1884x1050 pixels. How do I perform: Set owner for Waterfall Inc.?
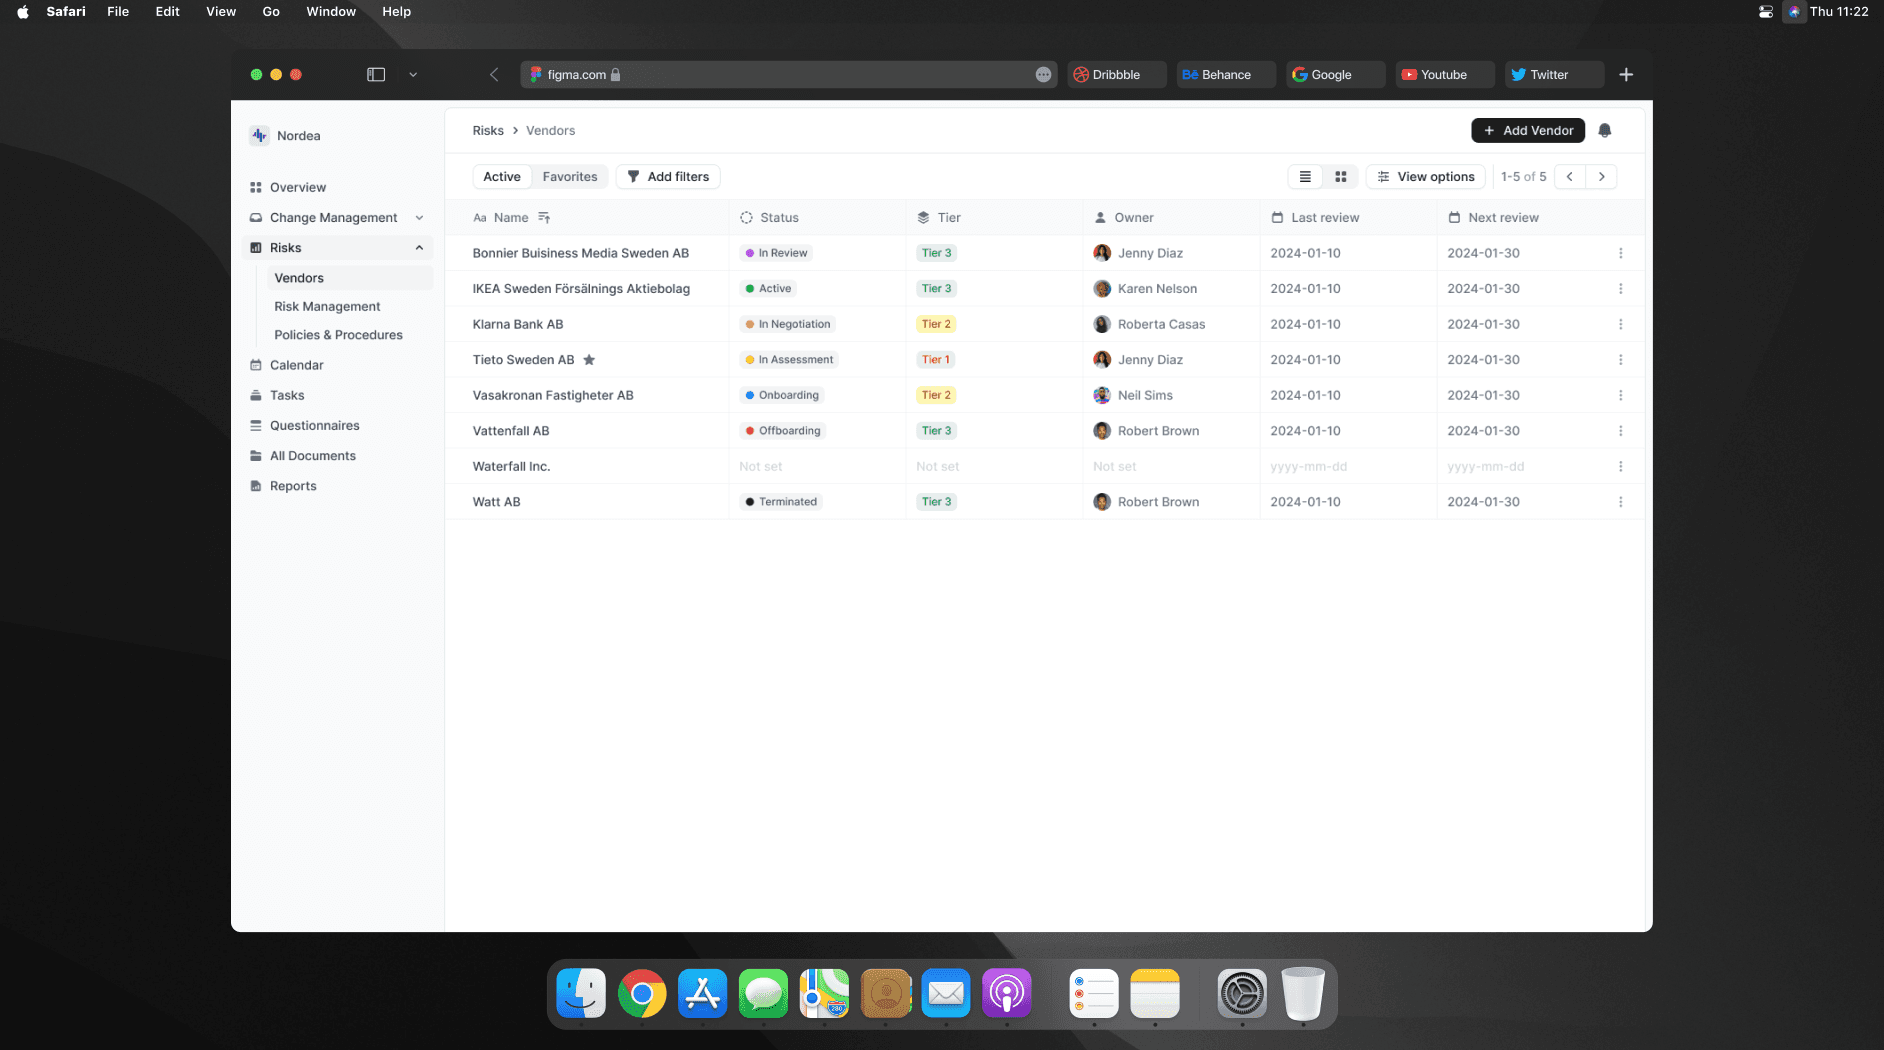point(1114,466)
